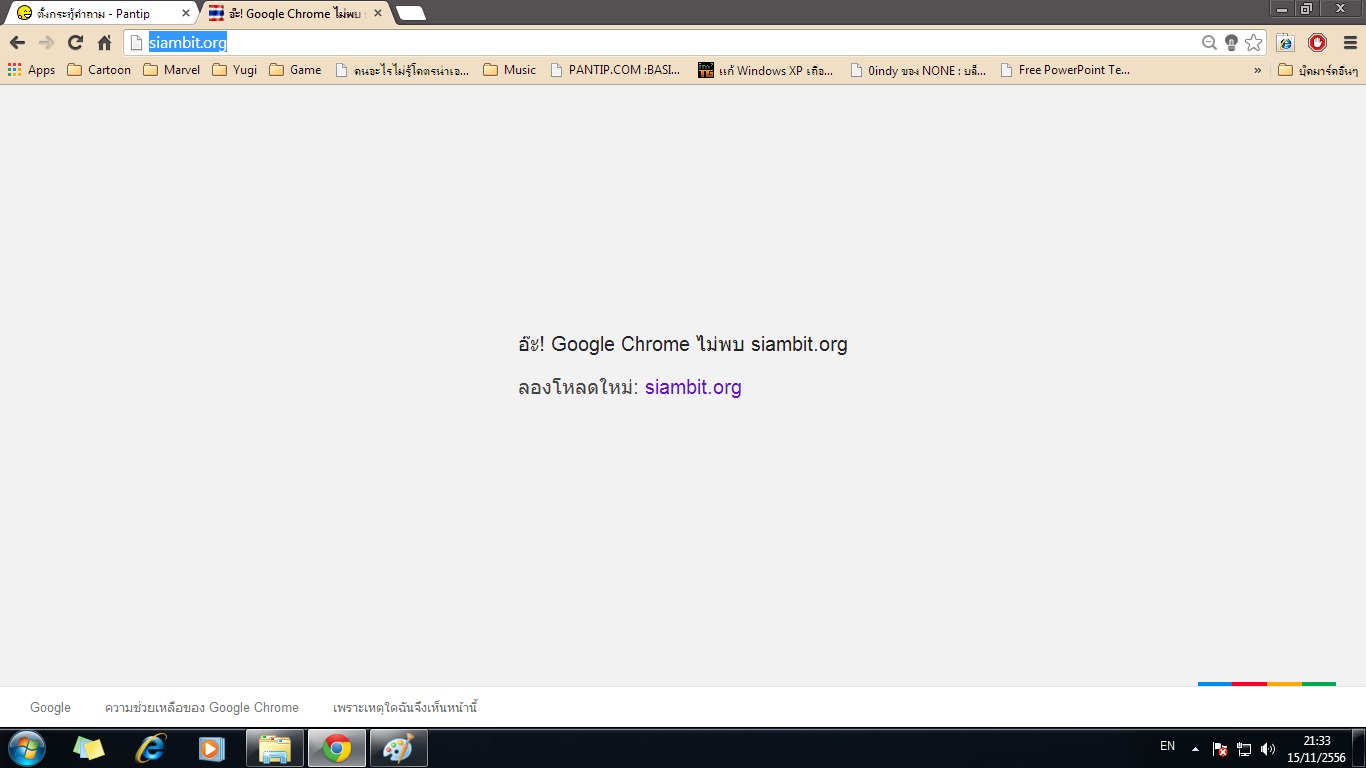Open the other bookmarks folder
This screenshot has height=768, width=1366.
pos(1317,70)
